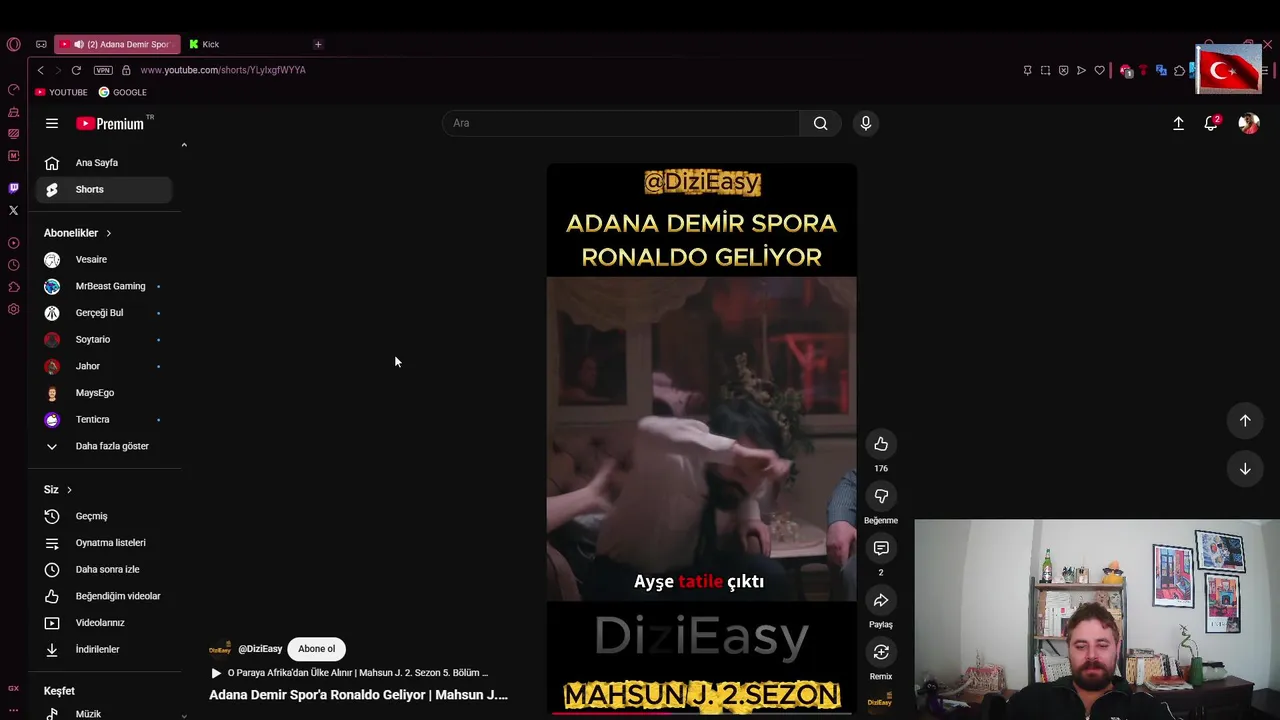Open the send to My Flow icon
The height and width of the screenshot is (720, 1280).
tap(1081, 70)
